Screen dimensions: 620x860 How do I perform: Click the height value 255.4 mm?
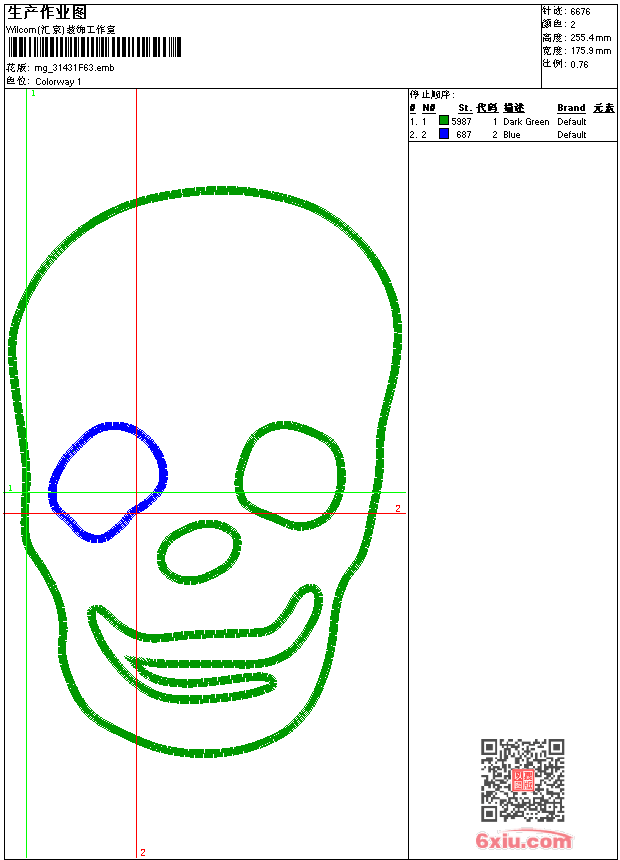pos(590,37)
